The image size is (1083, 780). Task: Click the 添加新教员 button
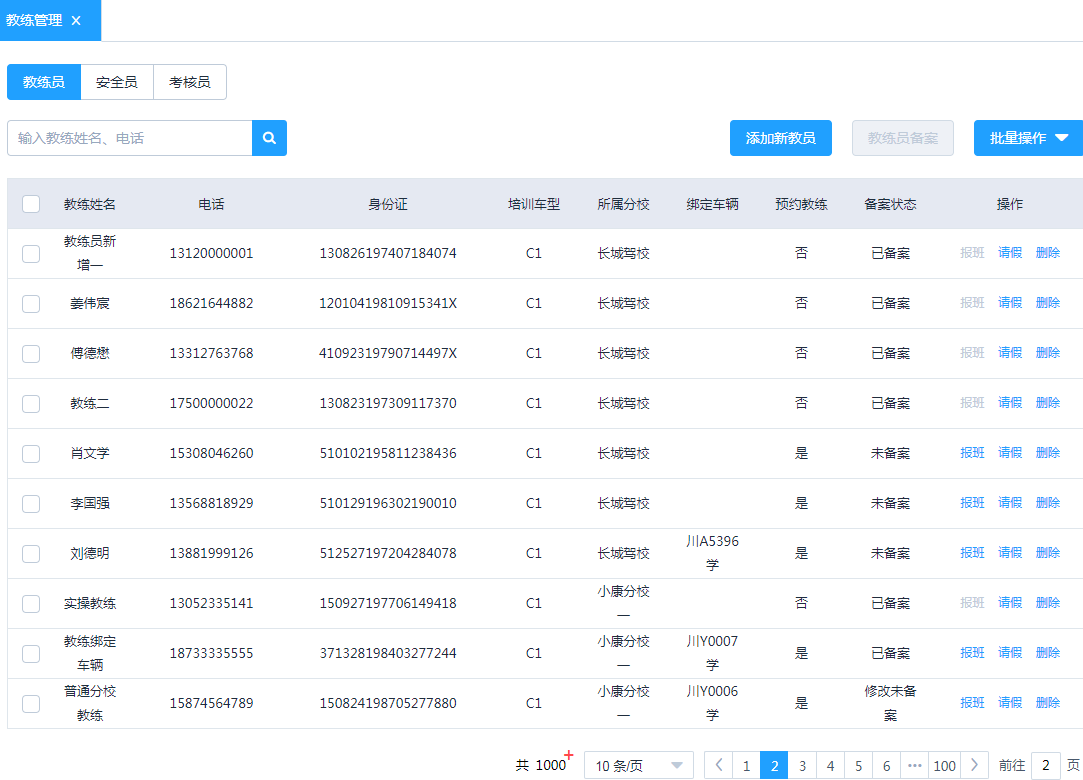780,138
